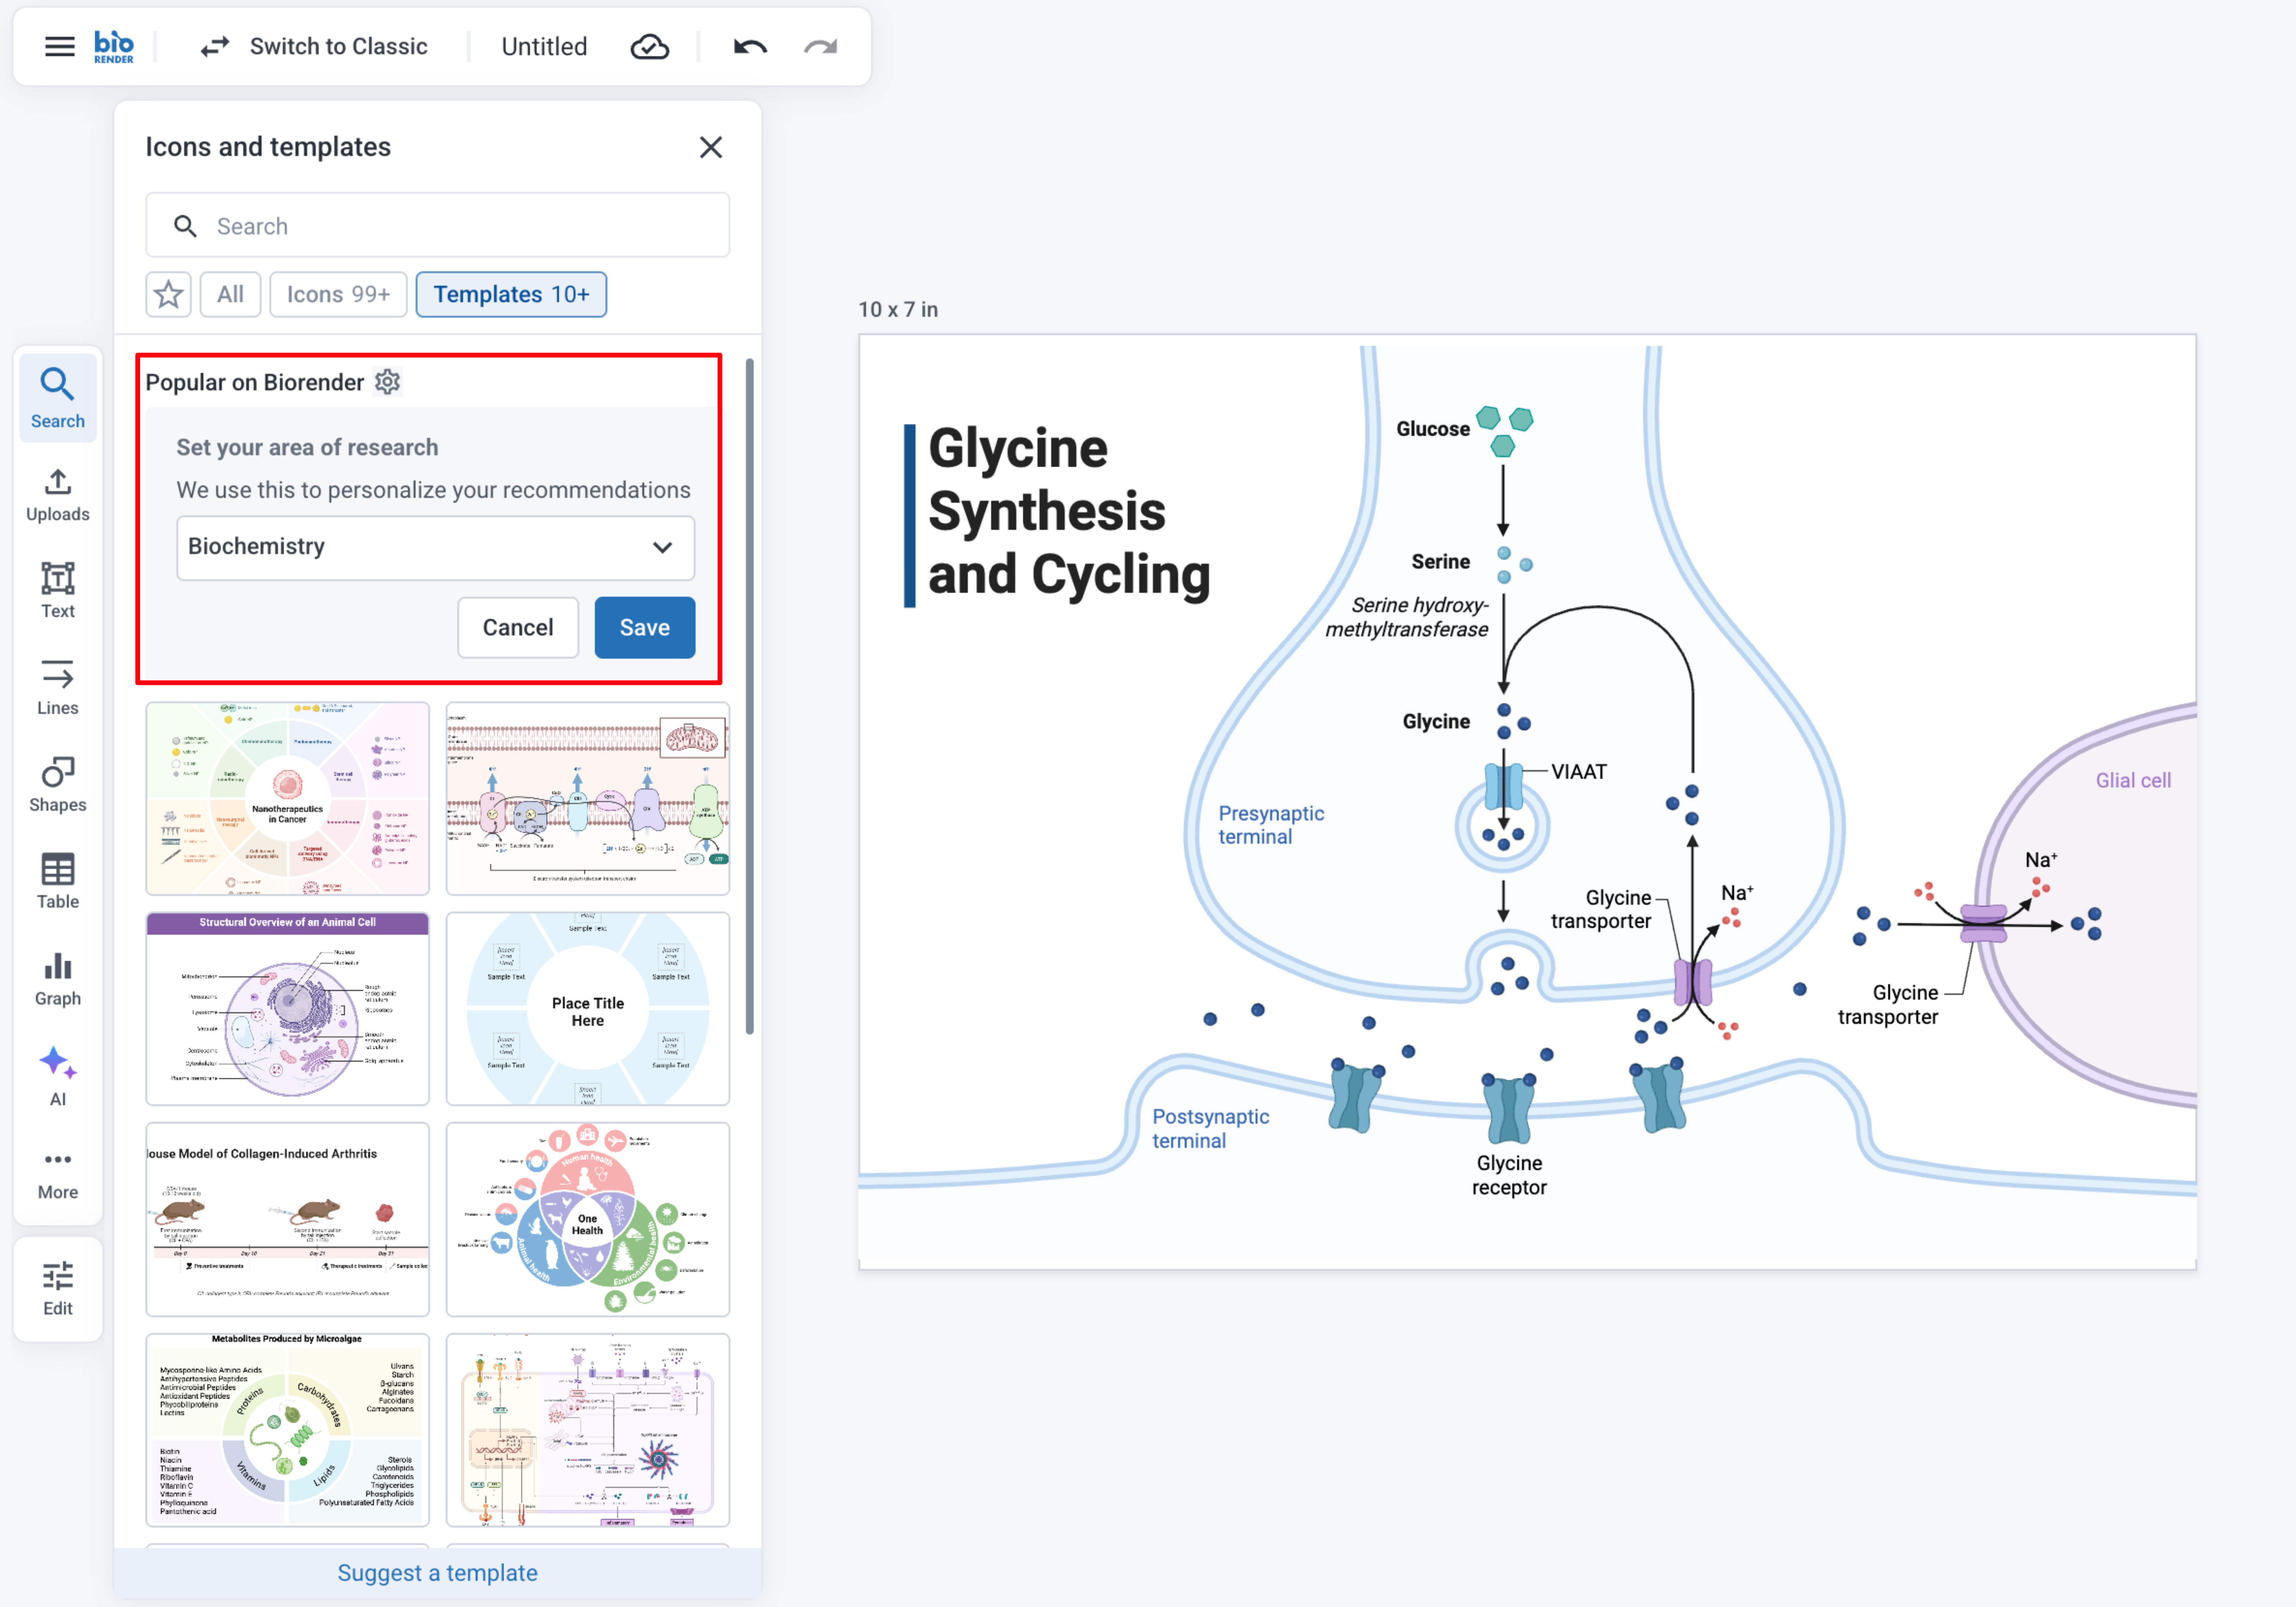Save the research area selection
Image resolution: width=2296 pixels, height=1607 pixels.
pyautogui.click(x=644, y=627)
